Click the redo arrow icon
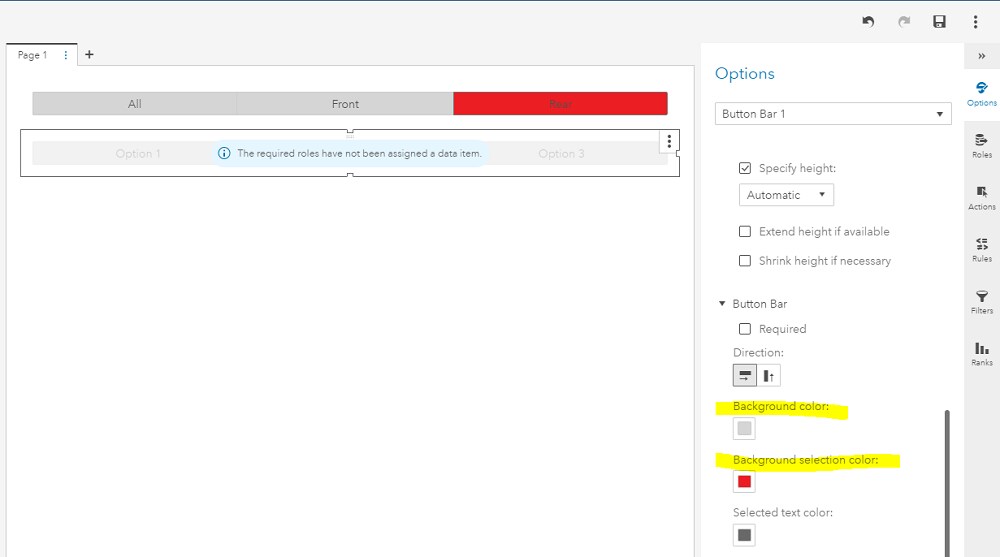1000x557 pixels. (x=904, y=22)
